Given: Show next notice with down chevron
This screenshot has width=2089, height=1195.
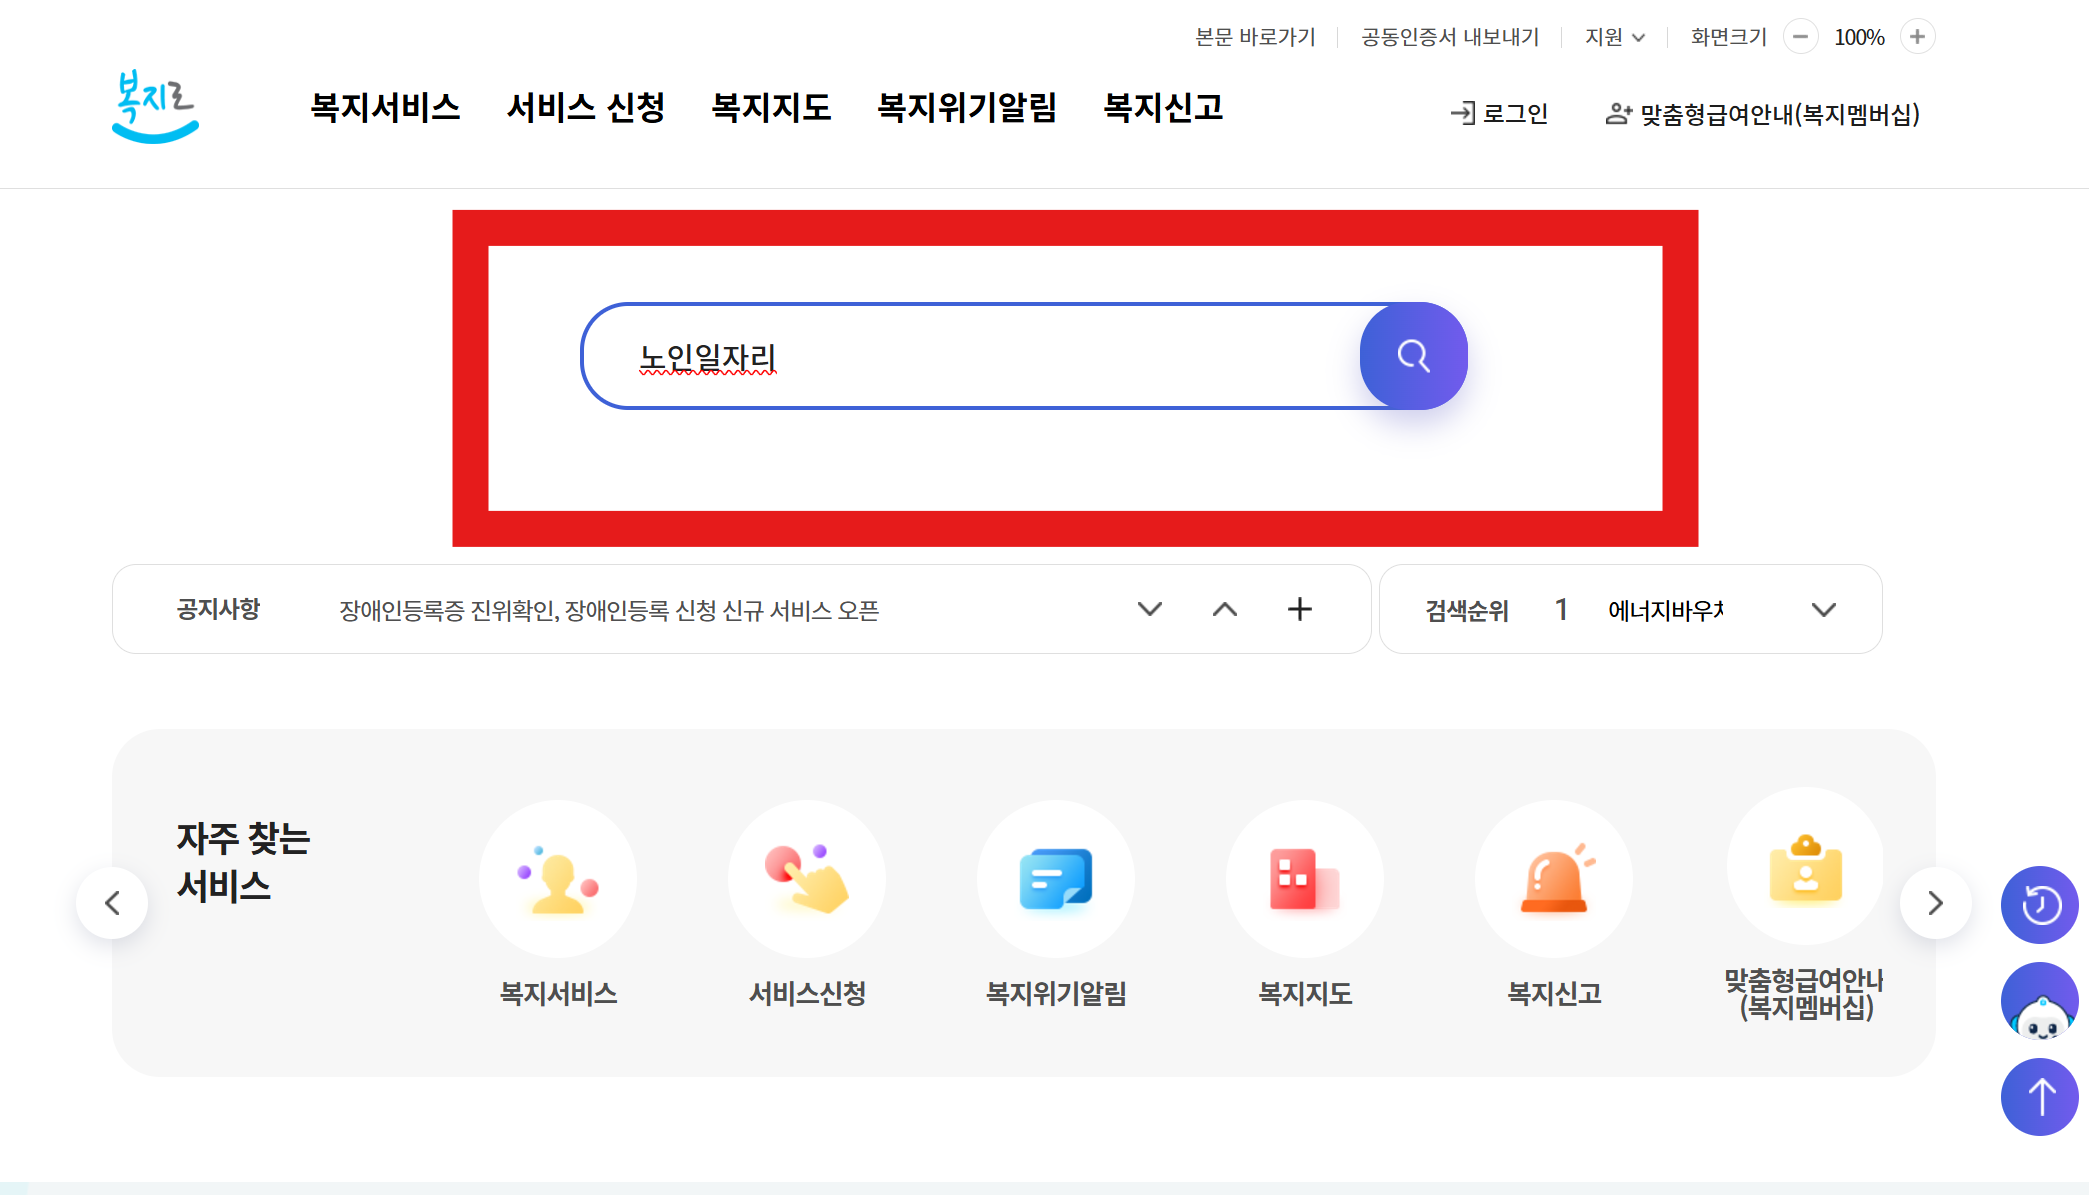Looking at the screenshot, I should click(1149, 609).
